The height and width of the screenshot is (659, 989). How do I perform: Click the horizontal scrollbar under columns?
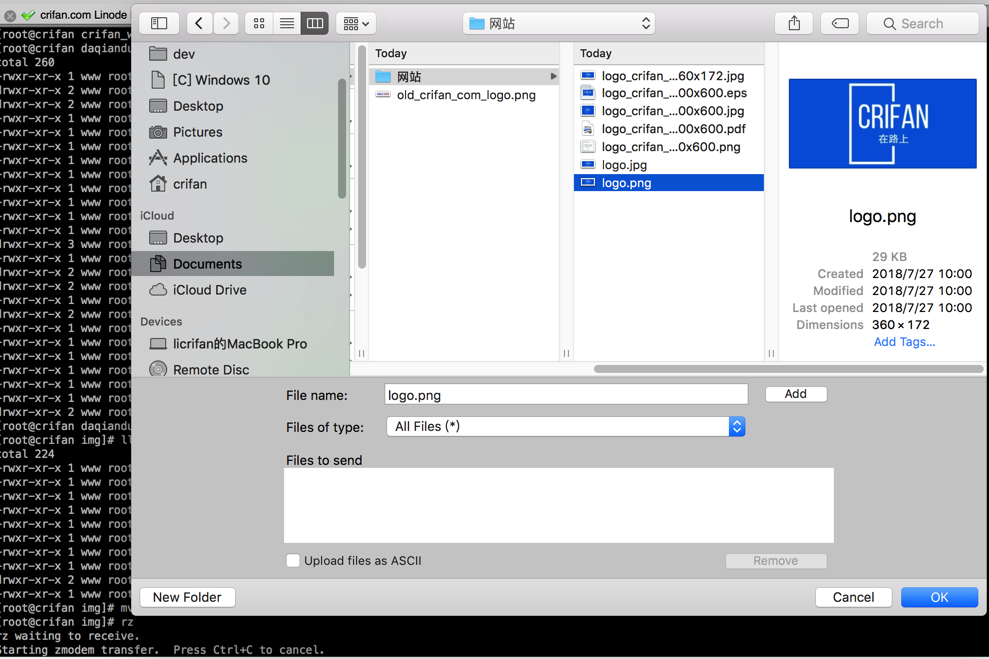[x=788, y=369]
